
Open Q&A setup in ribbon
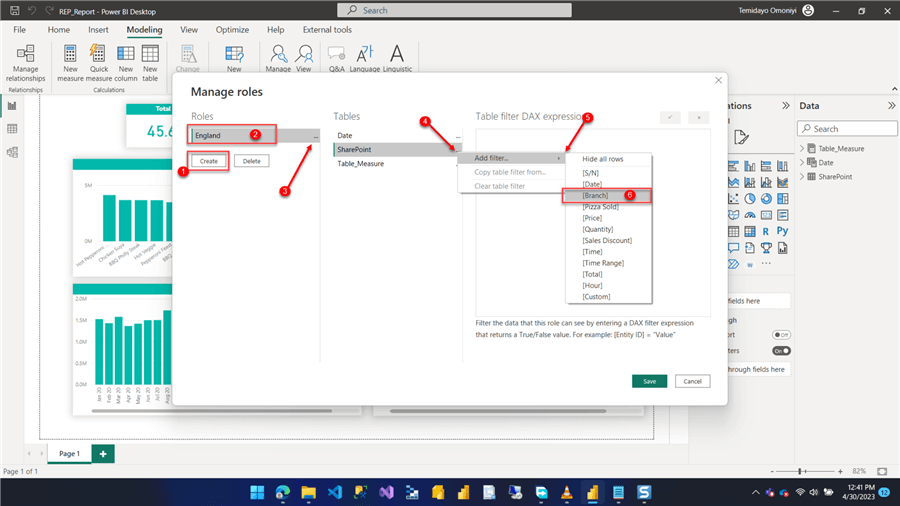(x=336, y=59)
